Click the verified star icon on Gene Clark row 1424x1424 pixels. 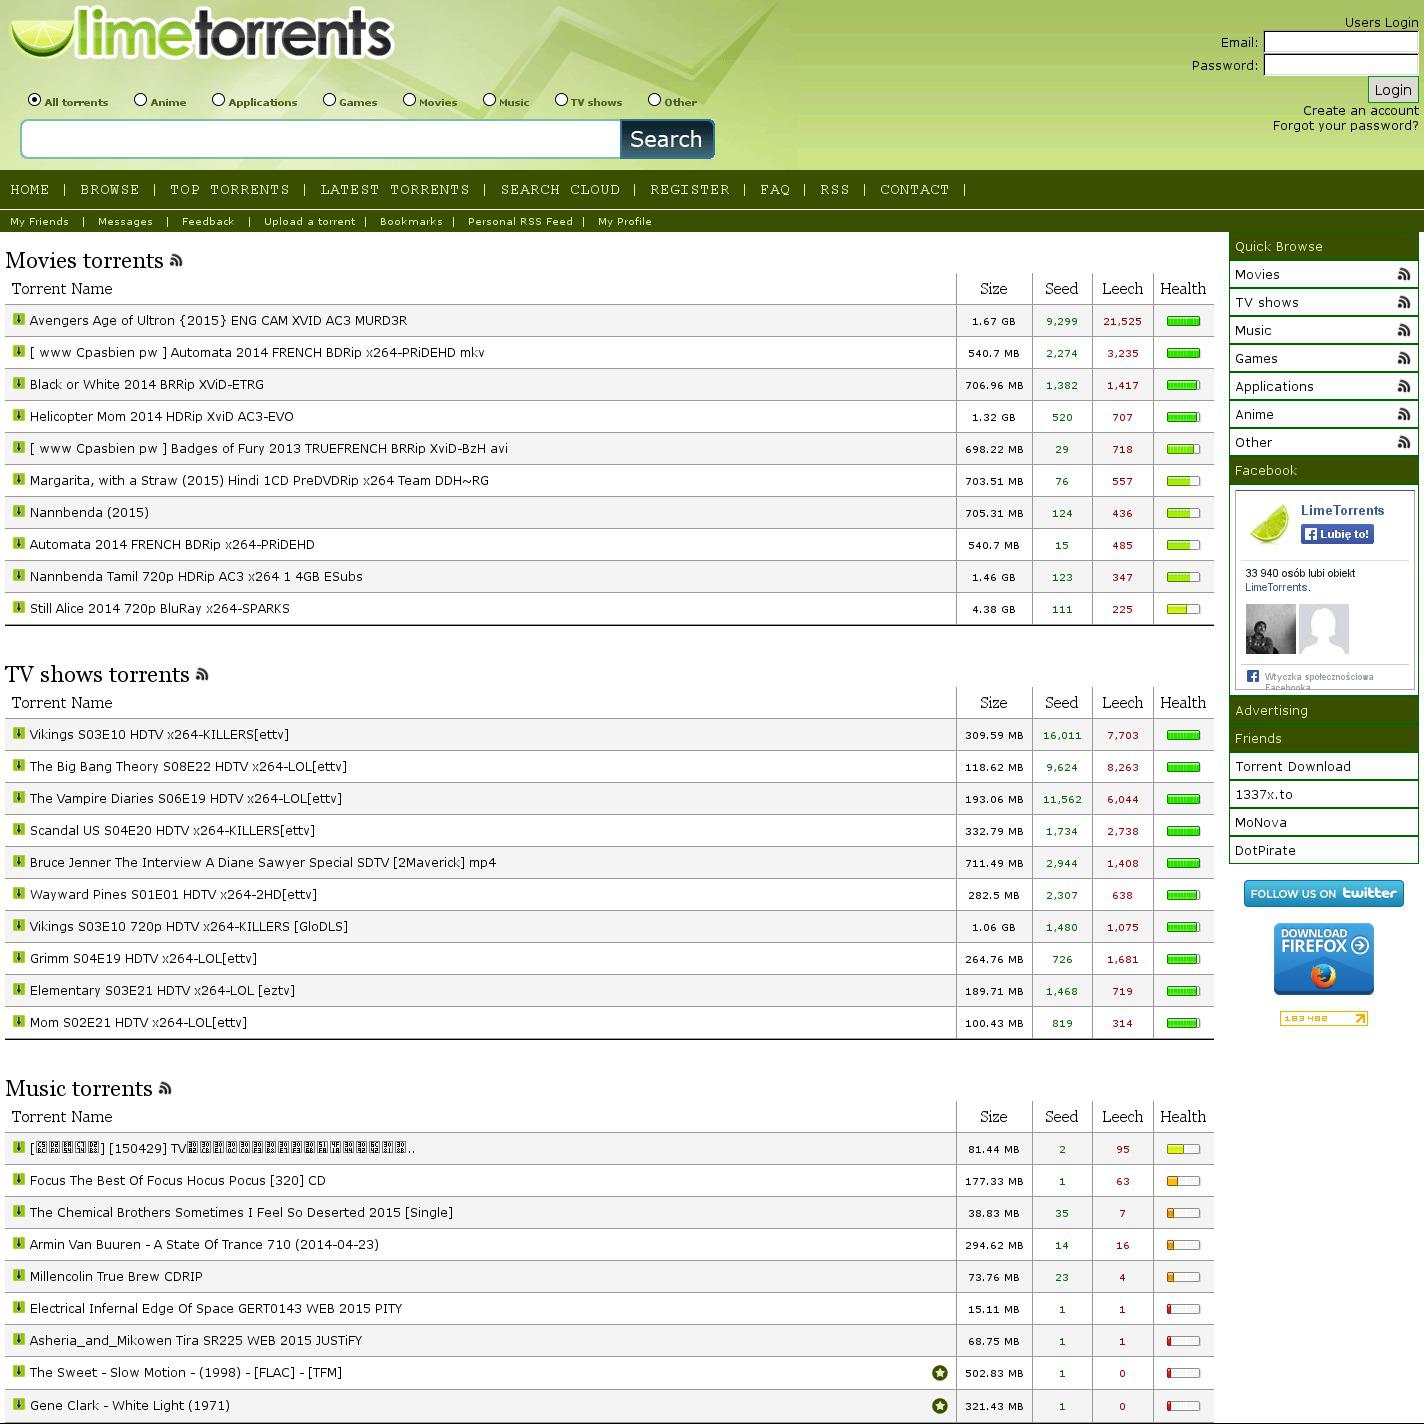[x=939, y=1405]
